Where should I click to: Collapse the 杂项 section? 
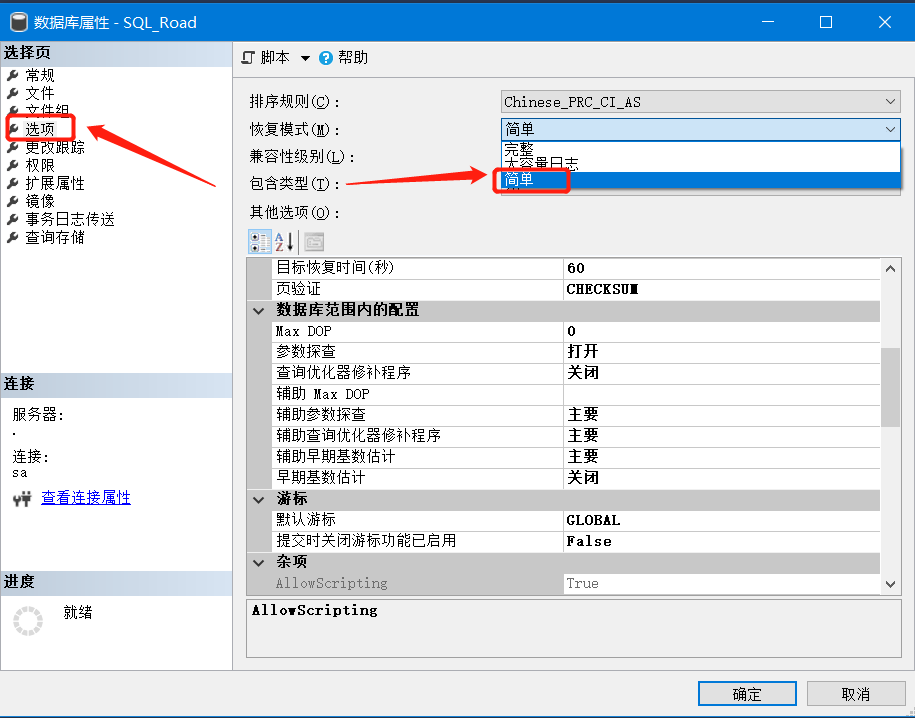[x=259, y=563]
